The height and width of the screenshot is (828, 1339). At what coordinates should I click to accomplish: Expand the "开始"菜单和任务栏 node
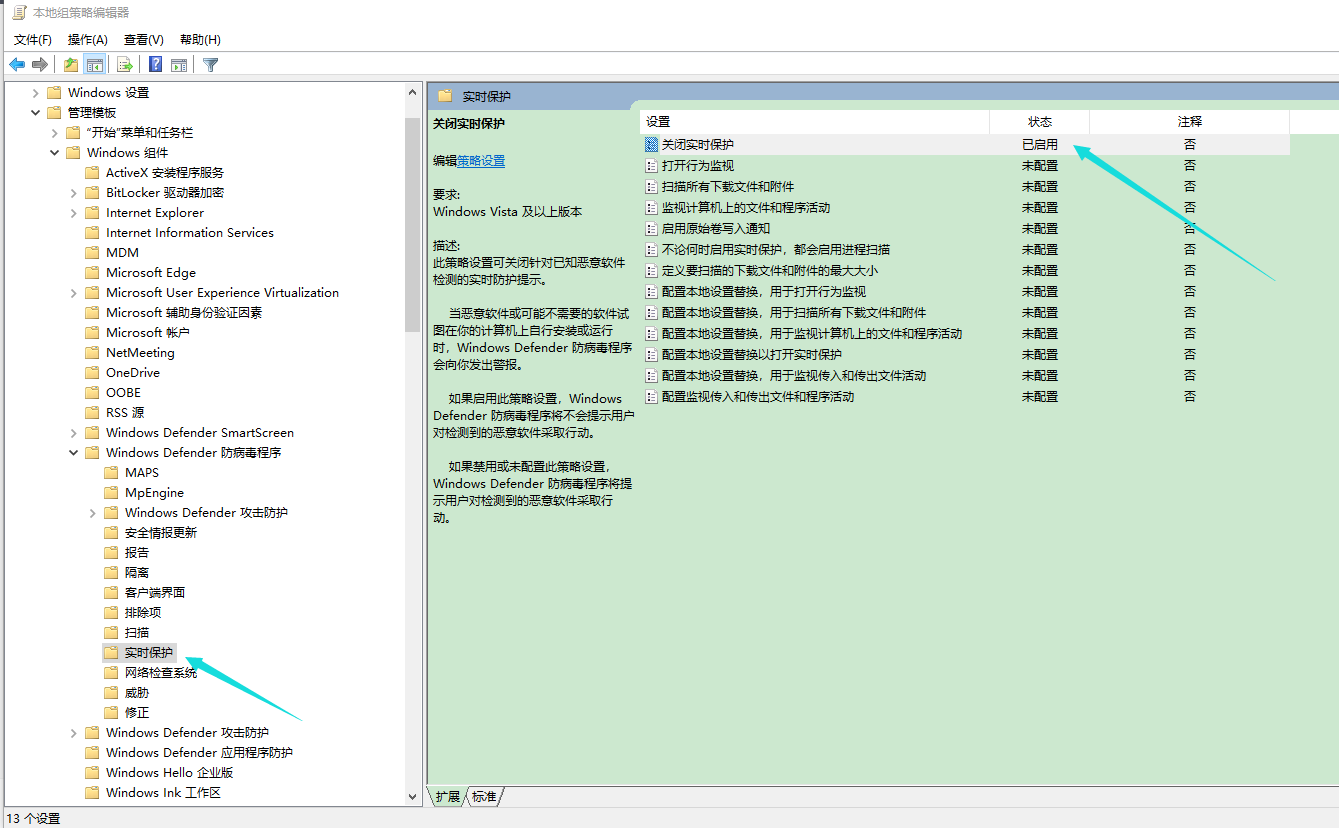pyautogui.click(x=54, y=133)
